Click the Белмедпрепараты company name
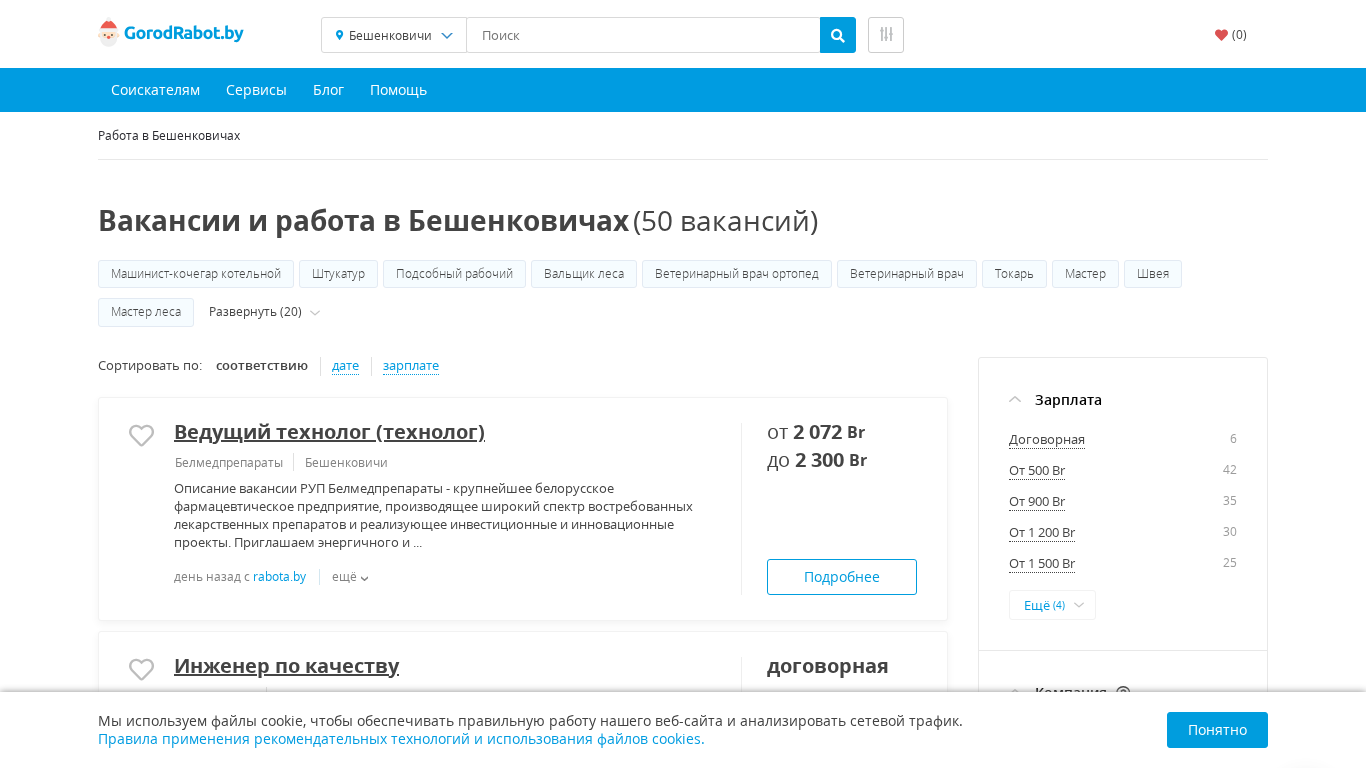This screenshot has width=1366, height=768. point(229,463)
